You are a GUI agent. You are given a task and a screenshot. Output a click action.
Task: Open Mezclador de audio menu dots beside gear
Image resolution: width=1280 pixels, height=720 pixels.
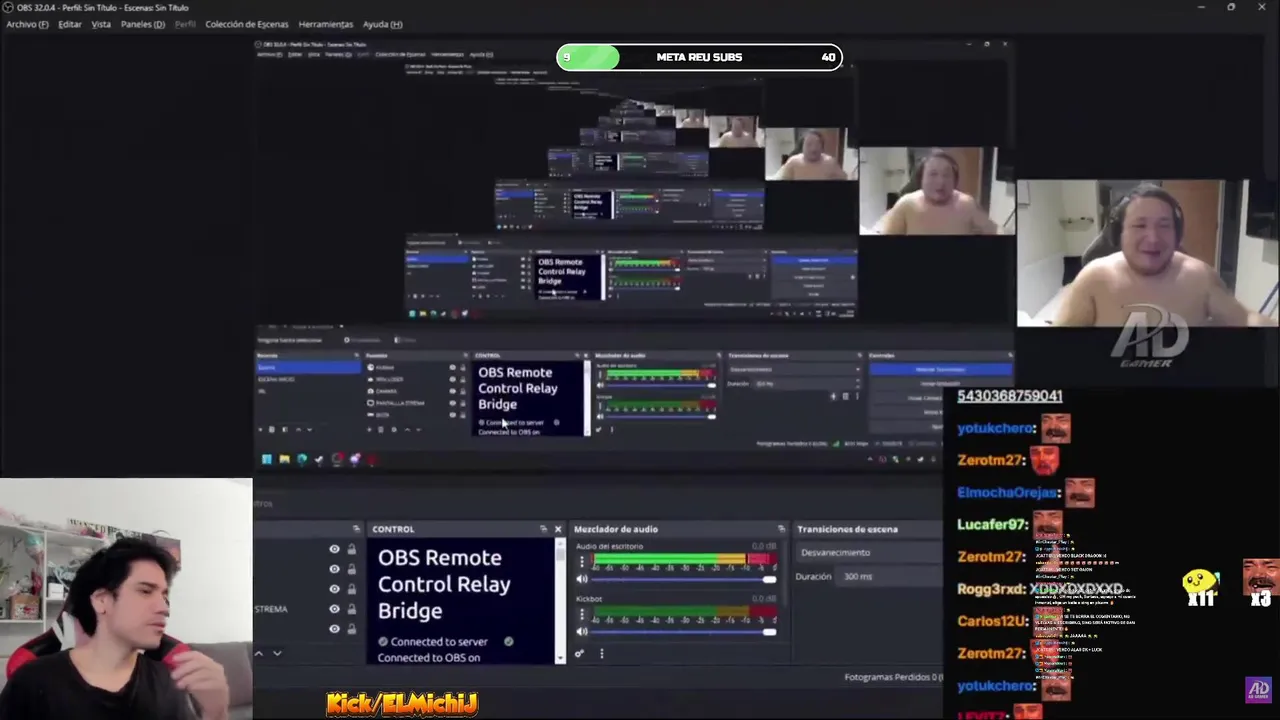(x=601, y=653)
